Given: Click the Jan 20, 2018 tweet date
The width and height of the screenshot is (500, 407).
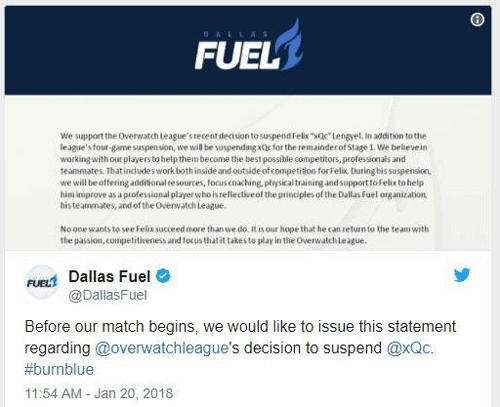Looking at the screenshot, I should pos(134,393).
